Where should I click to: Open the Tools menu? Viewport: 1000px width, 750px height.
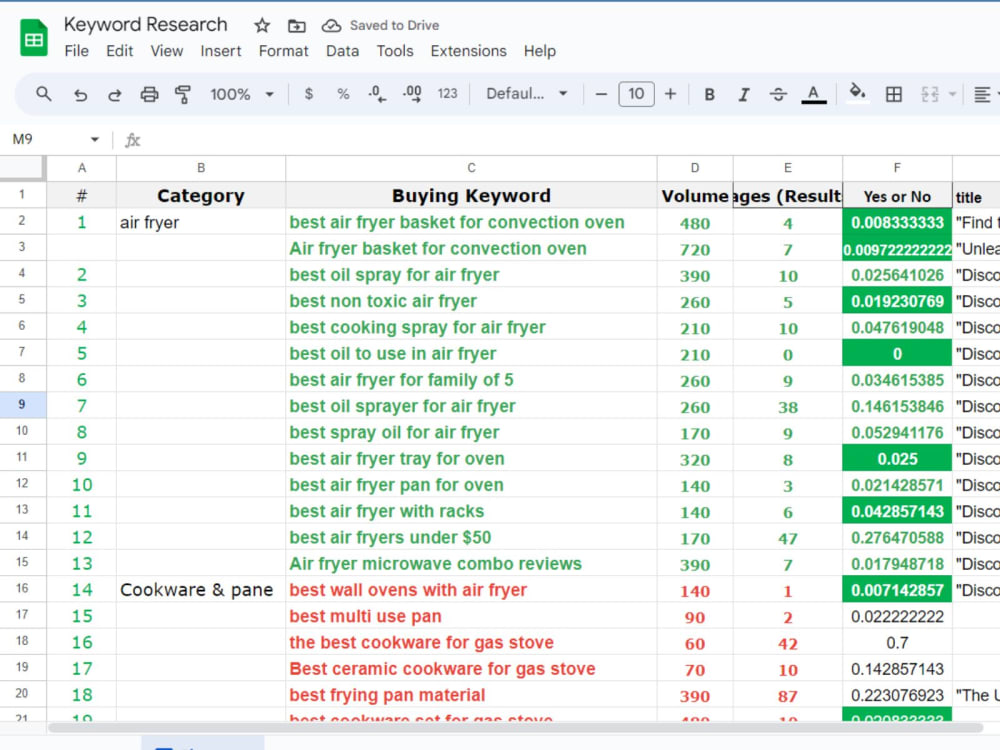coord(395,51)
